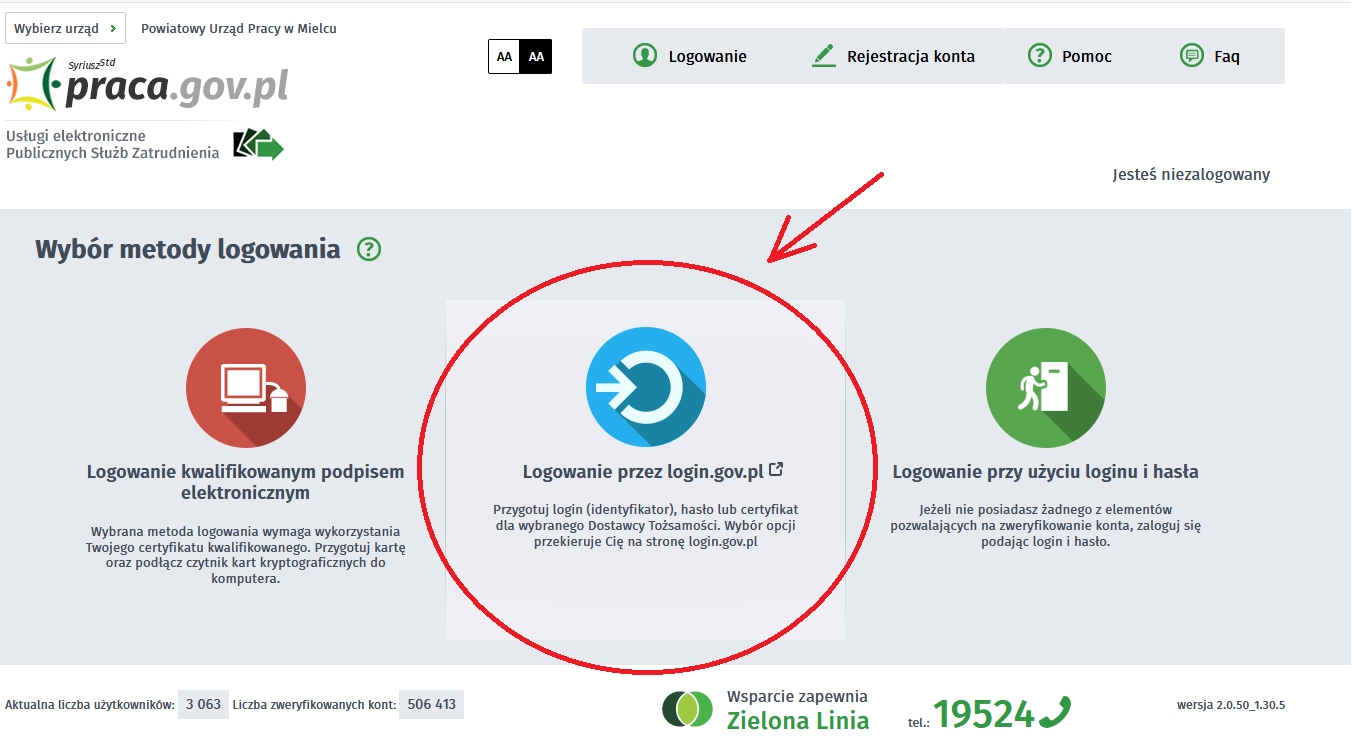Click the 'Wybór metody logowania' heading
1354x740 pixels.
coord(188,249)
